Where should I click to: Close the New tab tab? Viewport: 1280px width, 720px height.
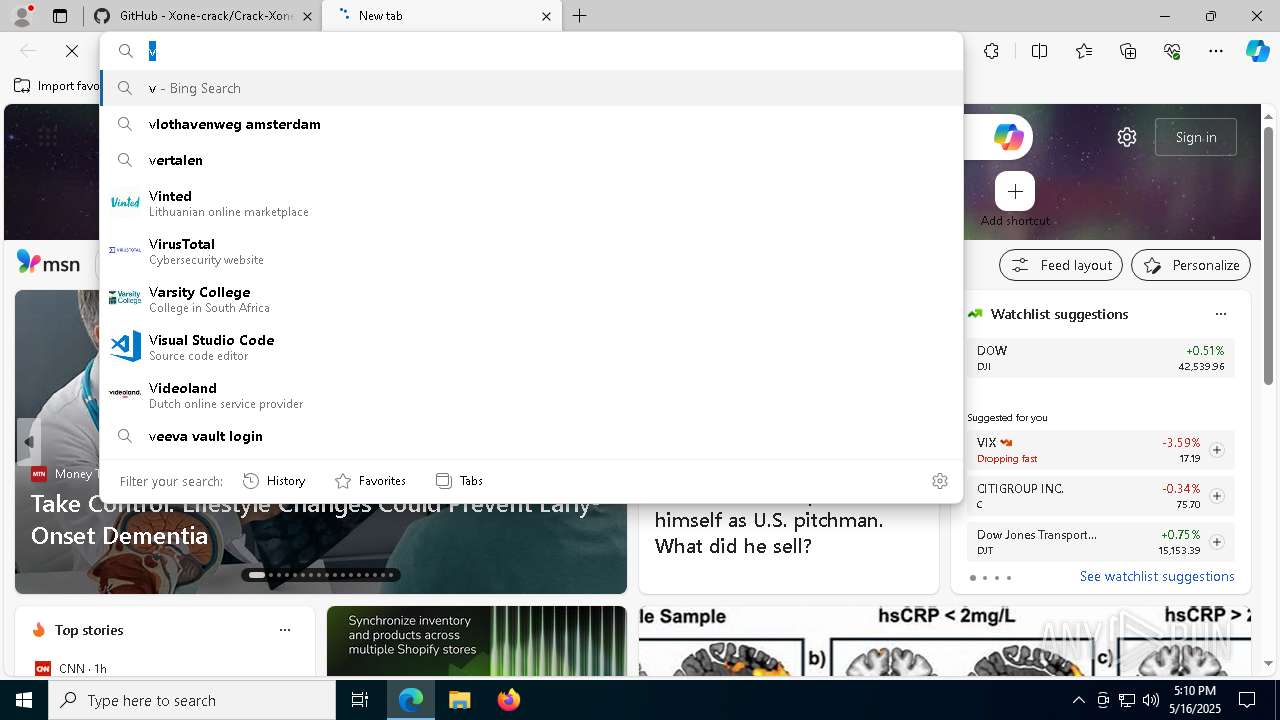tap(546, 16)
